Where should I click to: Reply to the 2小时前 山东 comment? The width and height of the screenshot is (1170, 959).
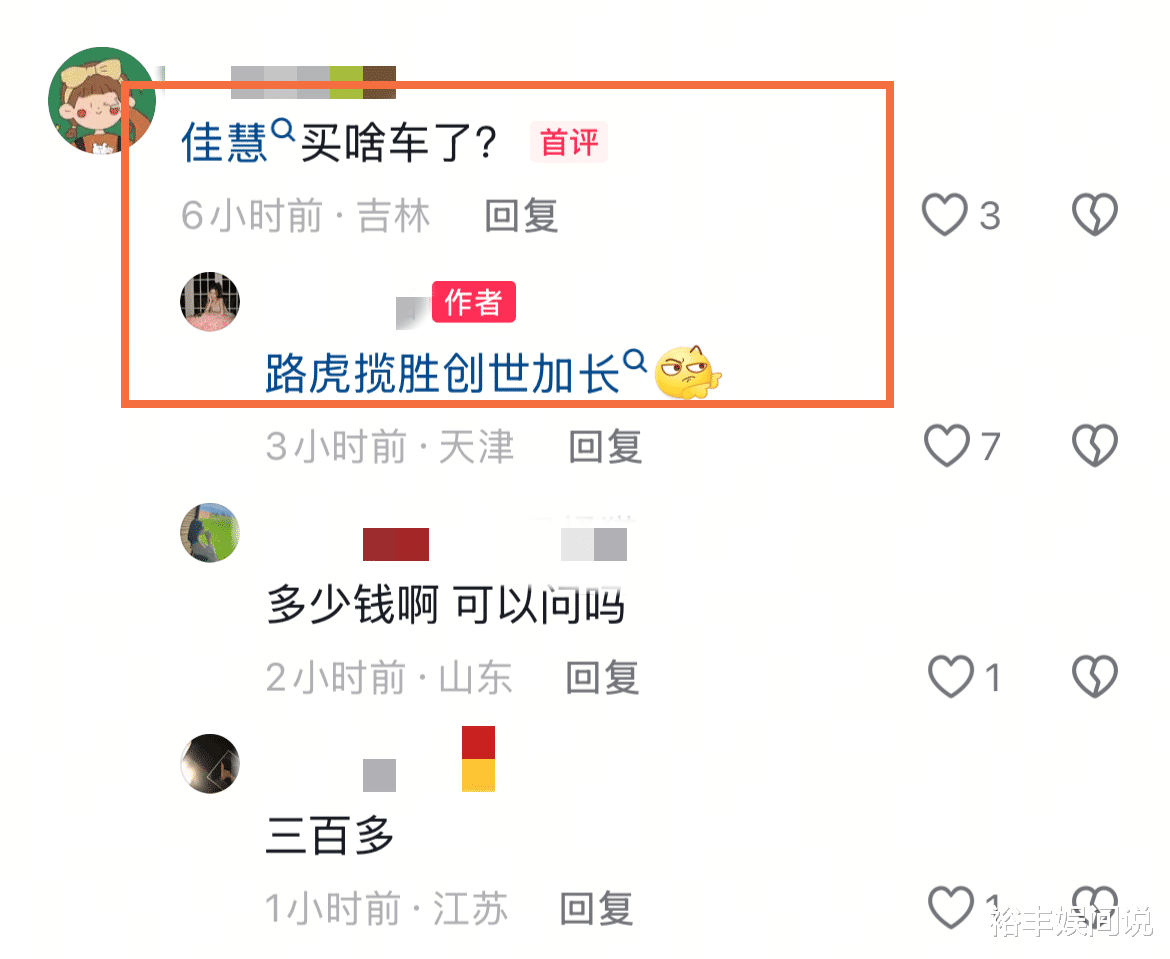[602, 678]
